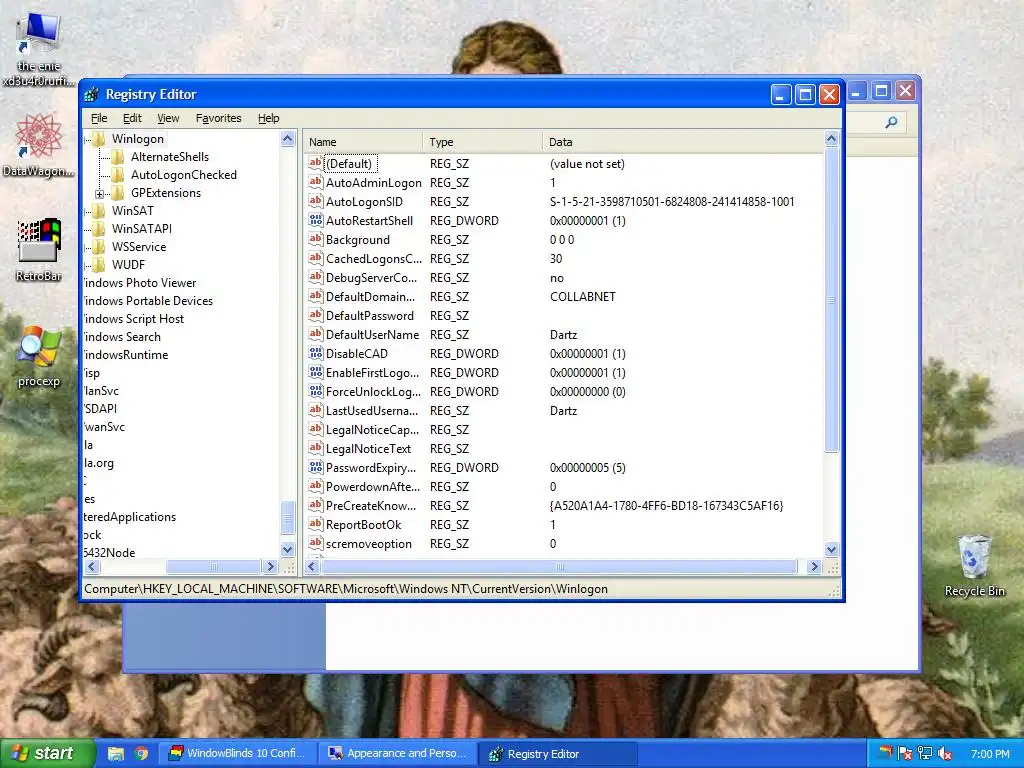Select the scremoveoption value name

click(369, 544)
